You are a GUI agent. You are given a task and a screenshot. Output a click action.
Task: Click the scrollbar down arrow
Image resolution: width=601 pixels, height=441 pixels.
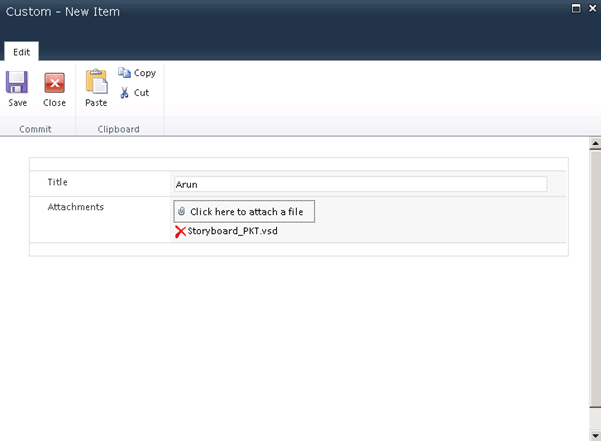coord(595,435)
